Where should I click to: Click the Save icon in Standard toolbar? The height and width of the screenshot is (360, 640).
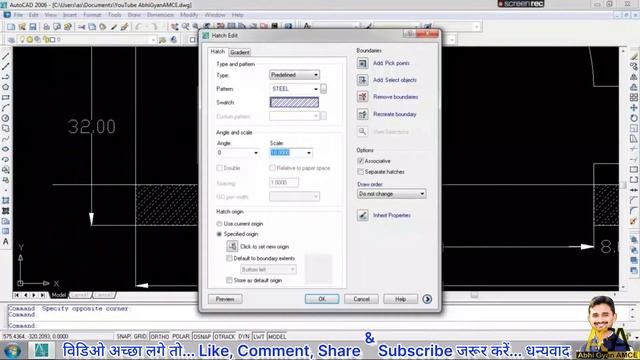pos(33,27)
